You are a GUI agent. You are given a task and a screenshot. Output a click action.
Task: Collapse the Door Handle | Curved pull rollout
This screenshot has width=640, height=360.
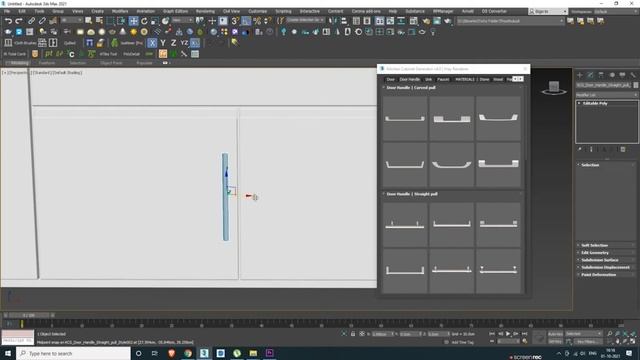pos(411,88)
